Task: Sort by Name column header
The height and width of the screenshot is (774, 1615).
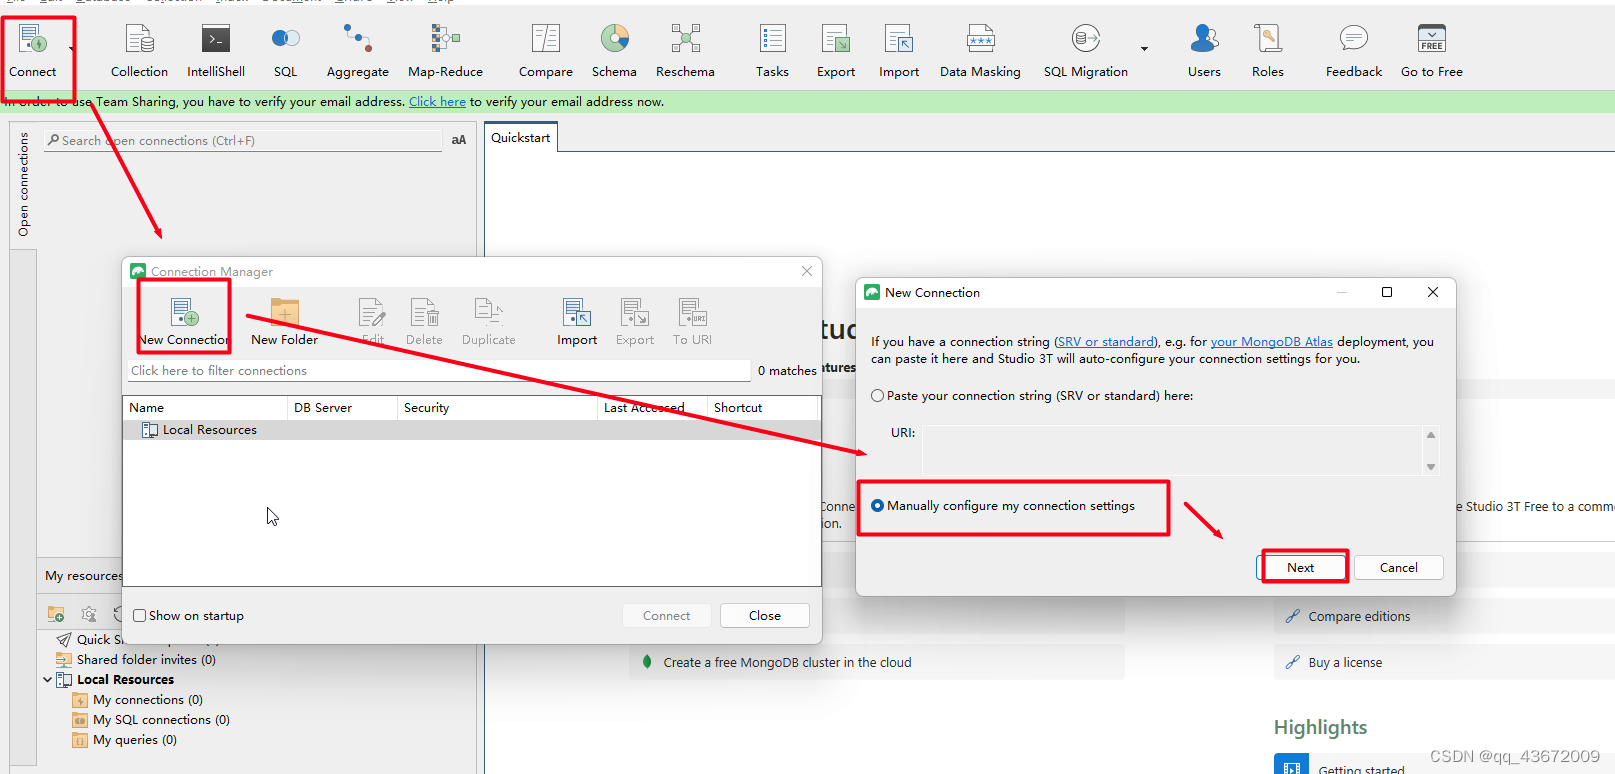Action: (205, 407)
